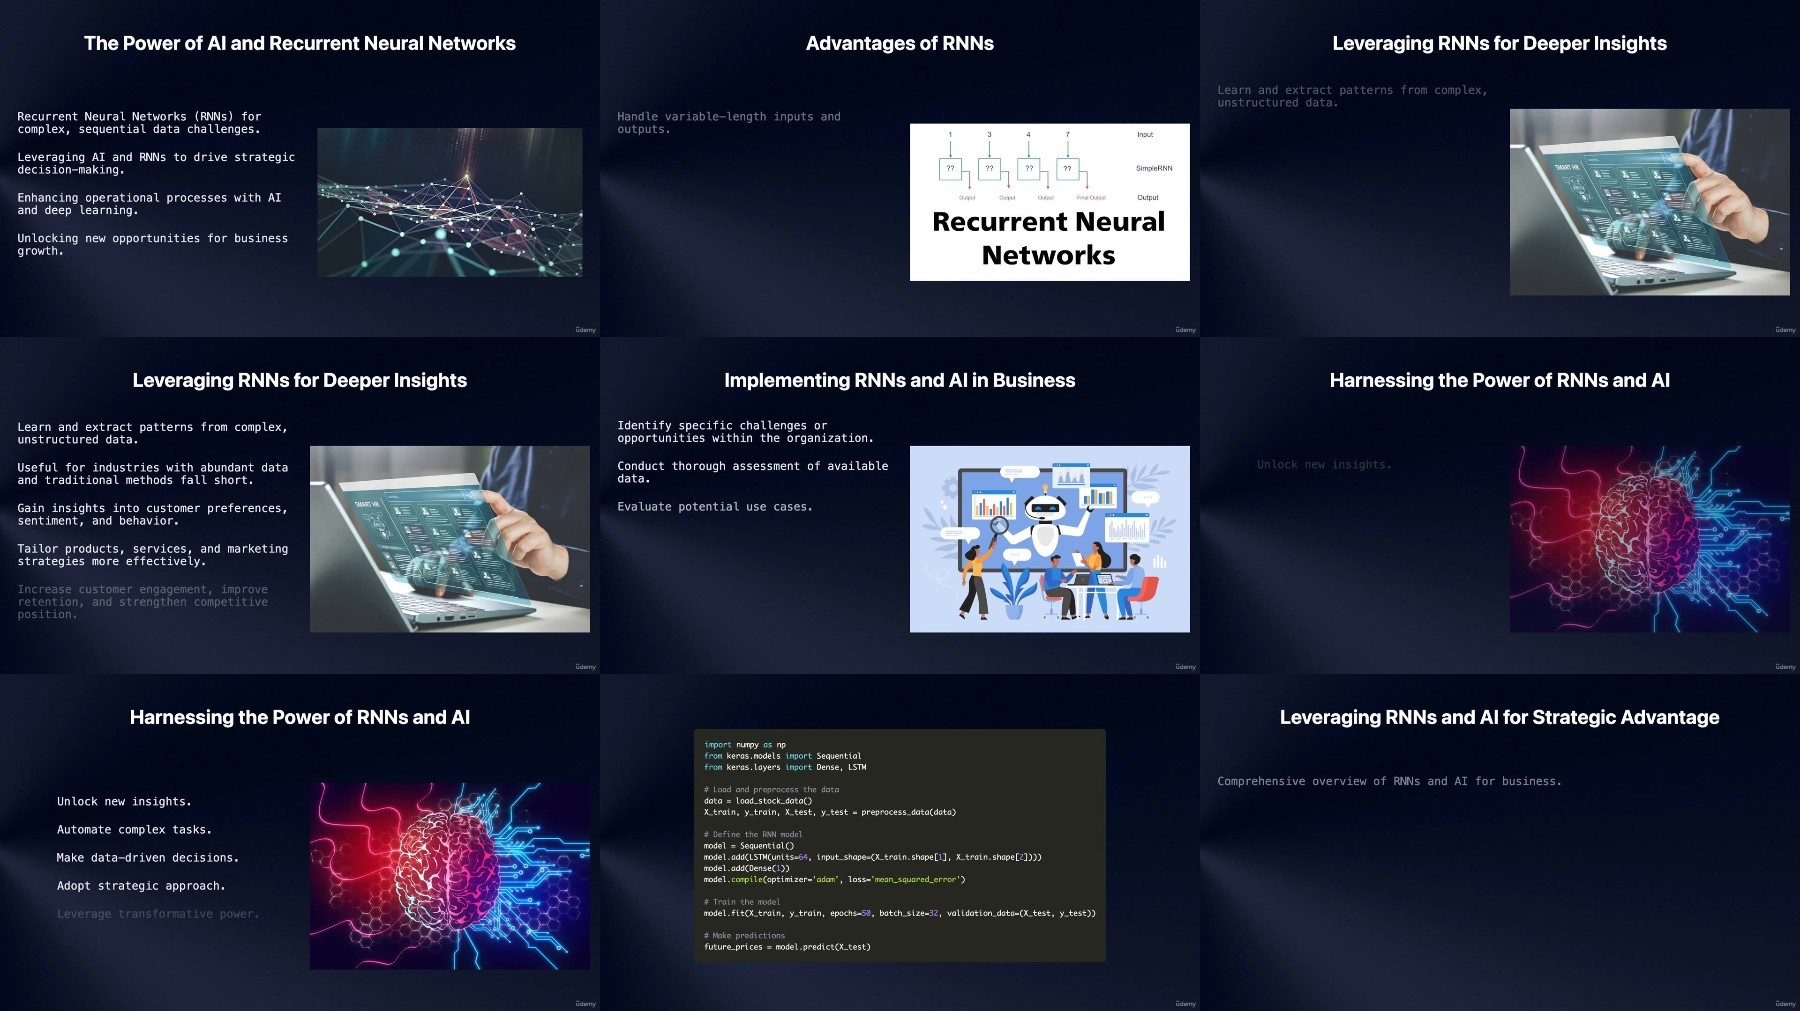Click code line "model.fit(X_train, y_train..."

tap(900, 913)
